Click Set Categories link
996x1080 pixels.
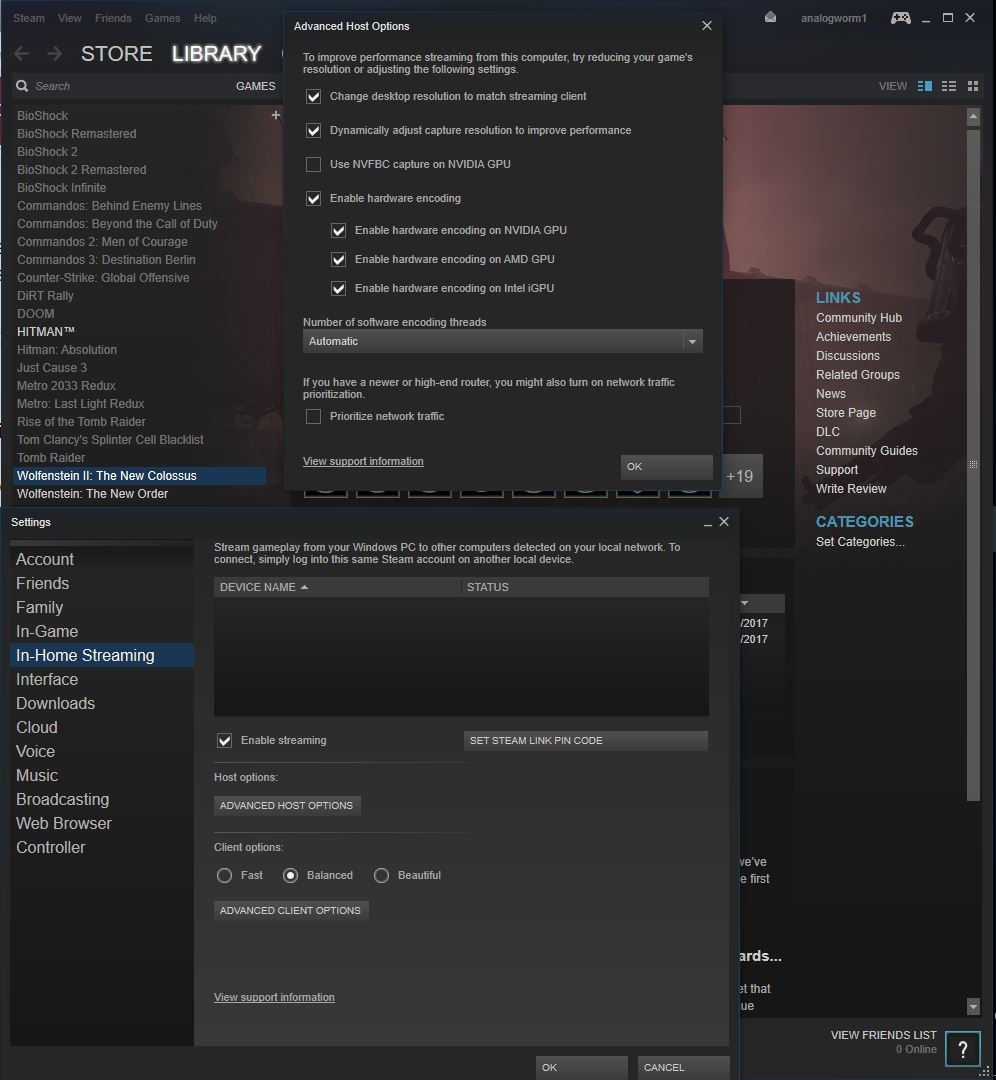click(x=860, y=542)
